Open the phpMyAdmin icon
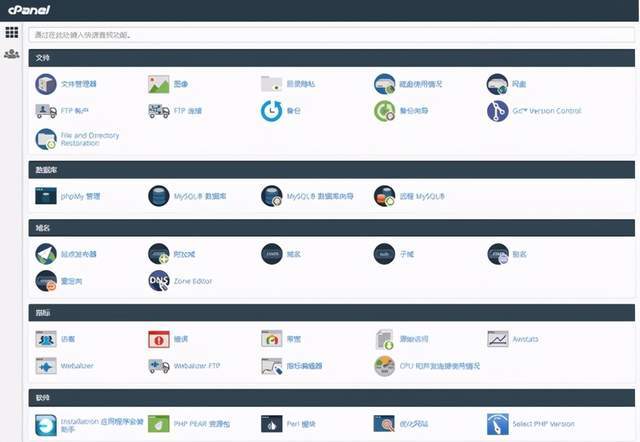640x442 pixels. [46, 196]
